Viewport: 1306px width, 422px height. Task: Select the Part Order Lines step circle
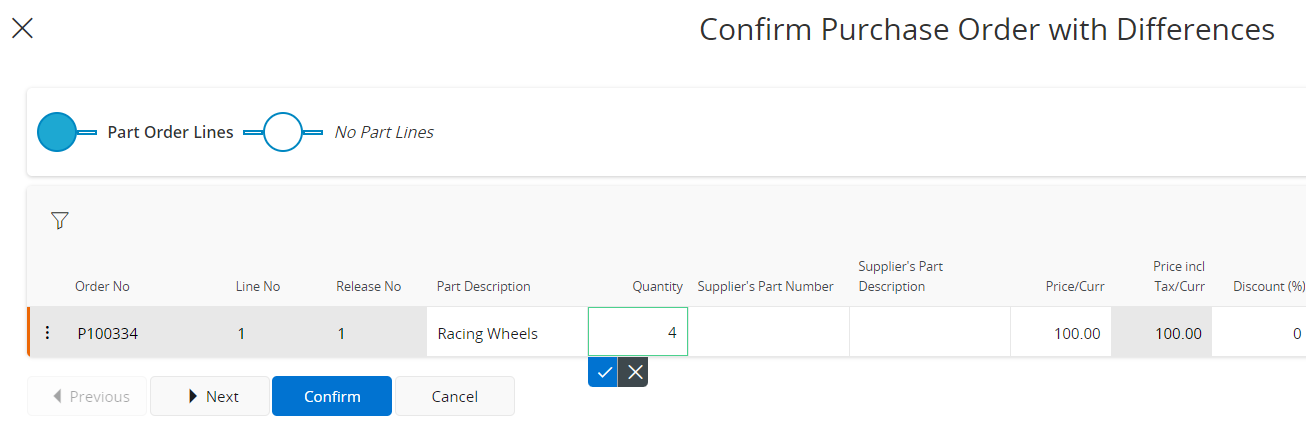pyautogui.click(x=57, y=132)
